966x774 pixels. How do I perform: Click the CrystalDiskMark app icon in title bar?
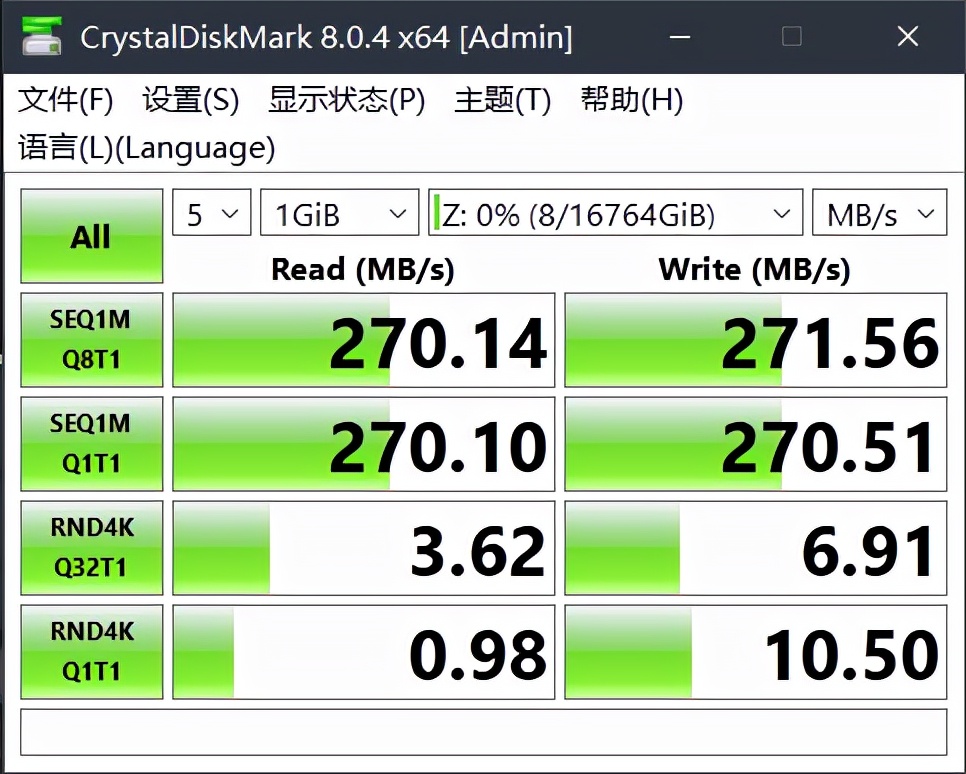(x=41, y=36)
